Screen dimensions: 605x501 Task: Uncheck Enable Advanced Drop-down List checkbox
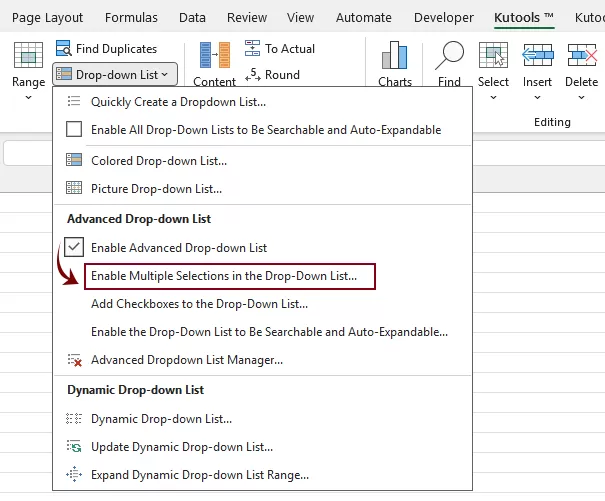[74, 247]
